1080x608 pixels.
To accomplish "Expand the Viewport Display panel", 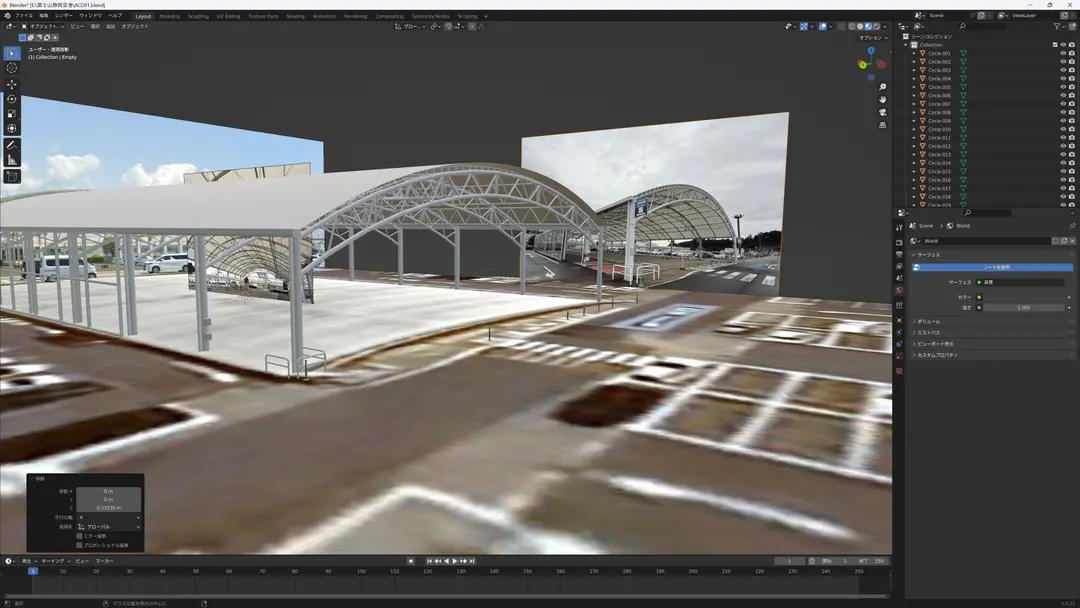I will click(992, 344).
